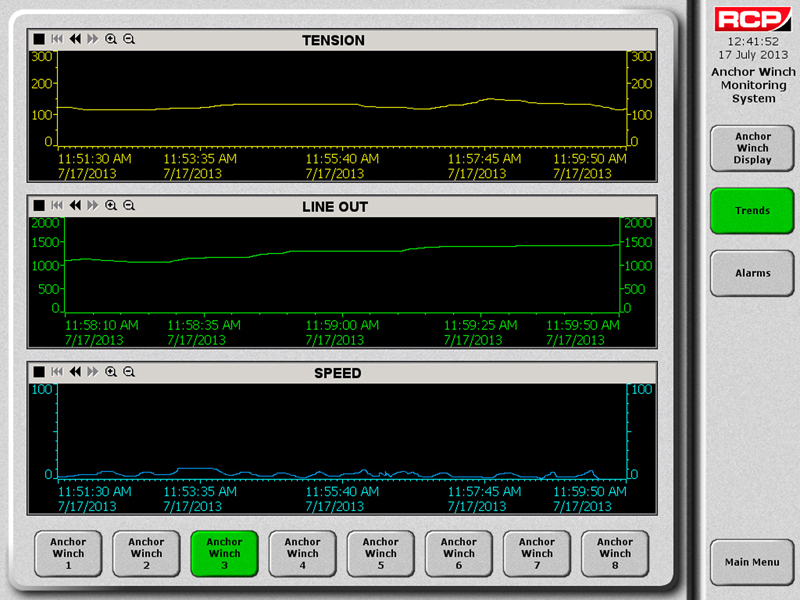Open the Anchor Winch Display page
The width and height of the screenshot is (800, 600).
[x=752, y=148]
